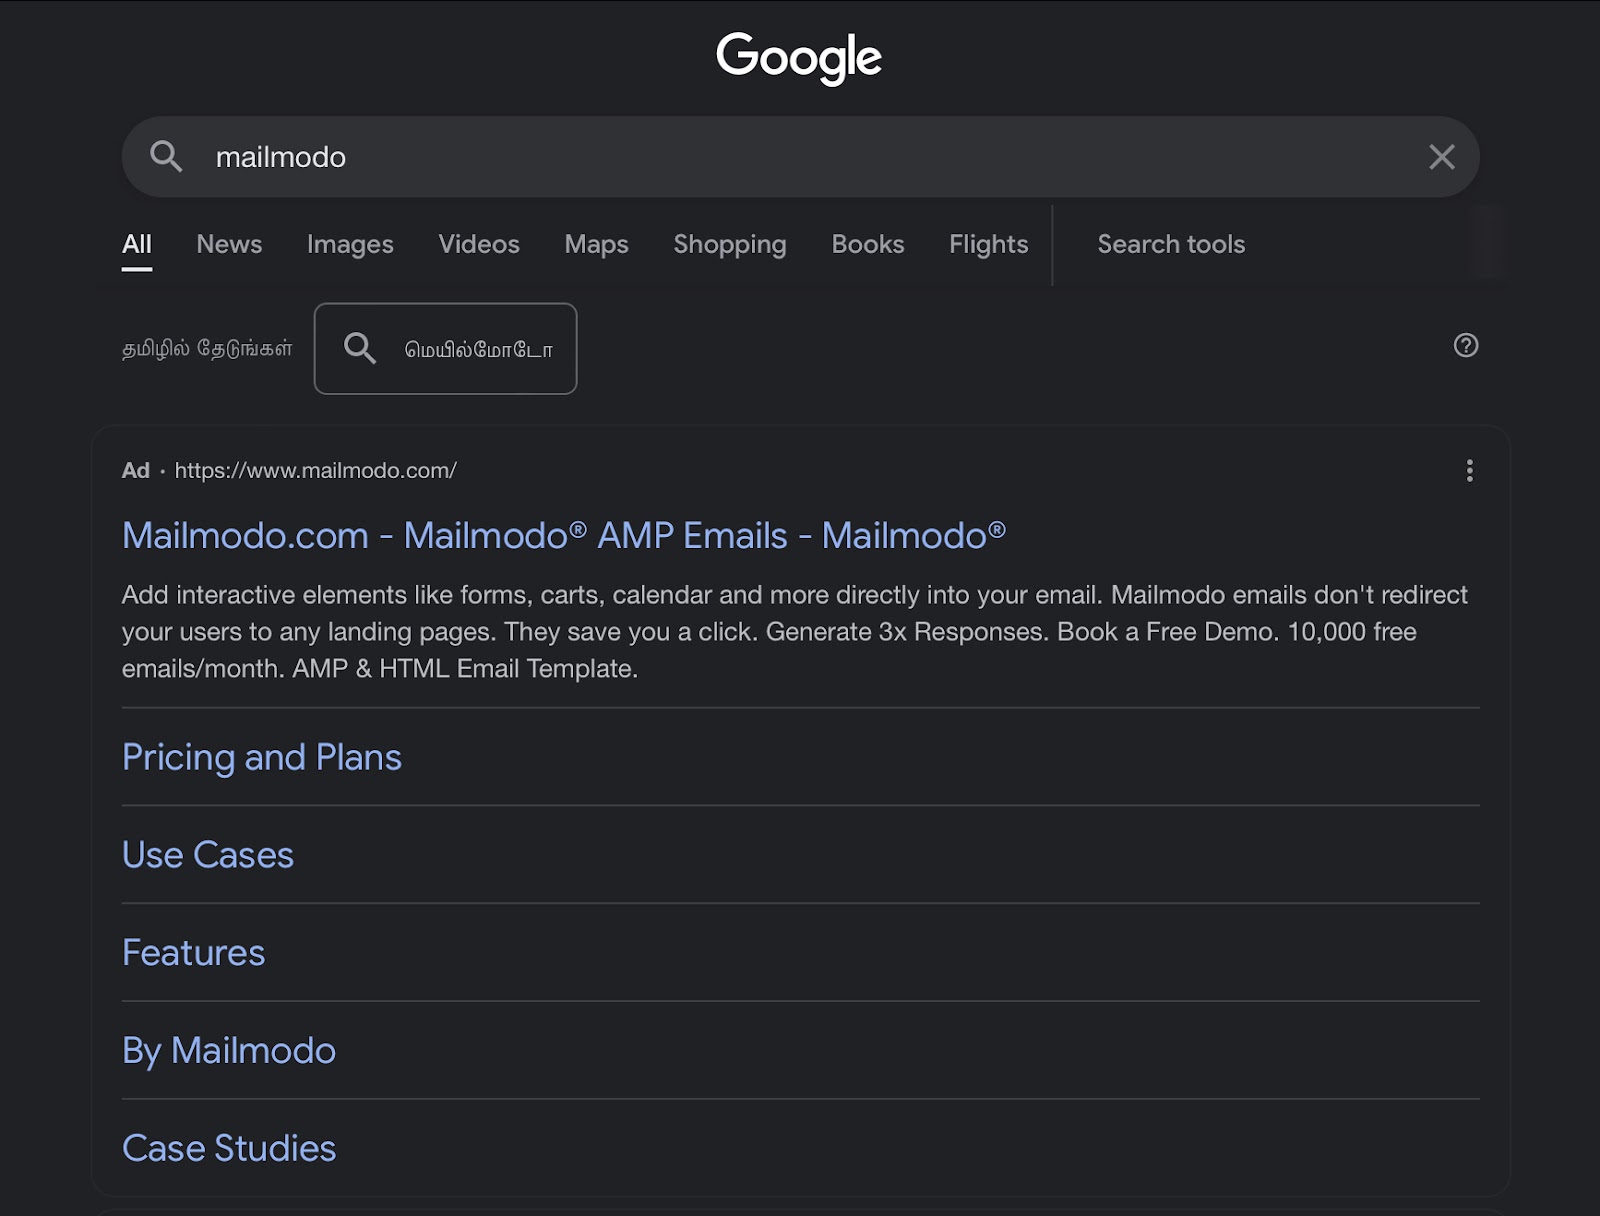Click the https://www.mailmodo.com/ ad URL
The height and width of the screenshot is (1216, 1600).
tap(315, 470)
